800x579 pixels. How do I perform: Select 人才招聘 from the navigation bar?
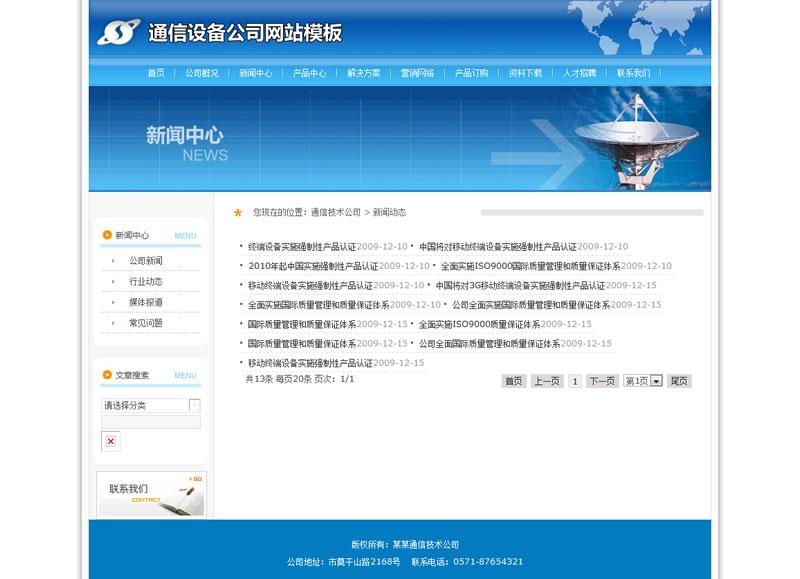(579, 73)
